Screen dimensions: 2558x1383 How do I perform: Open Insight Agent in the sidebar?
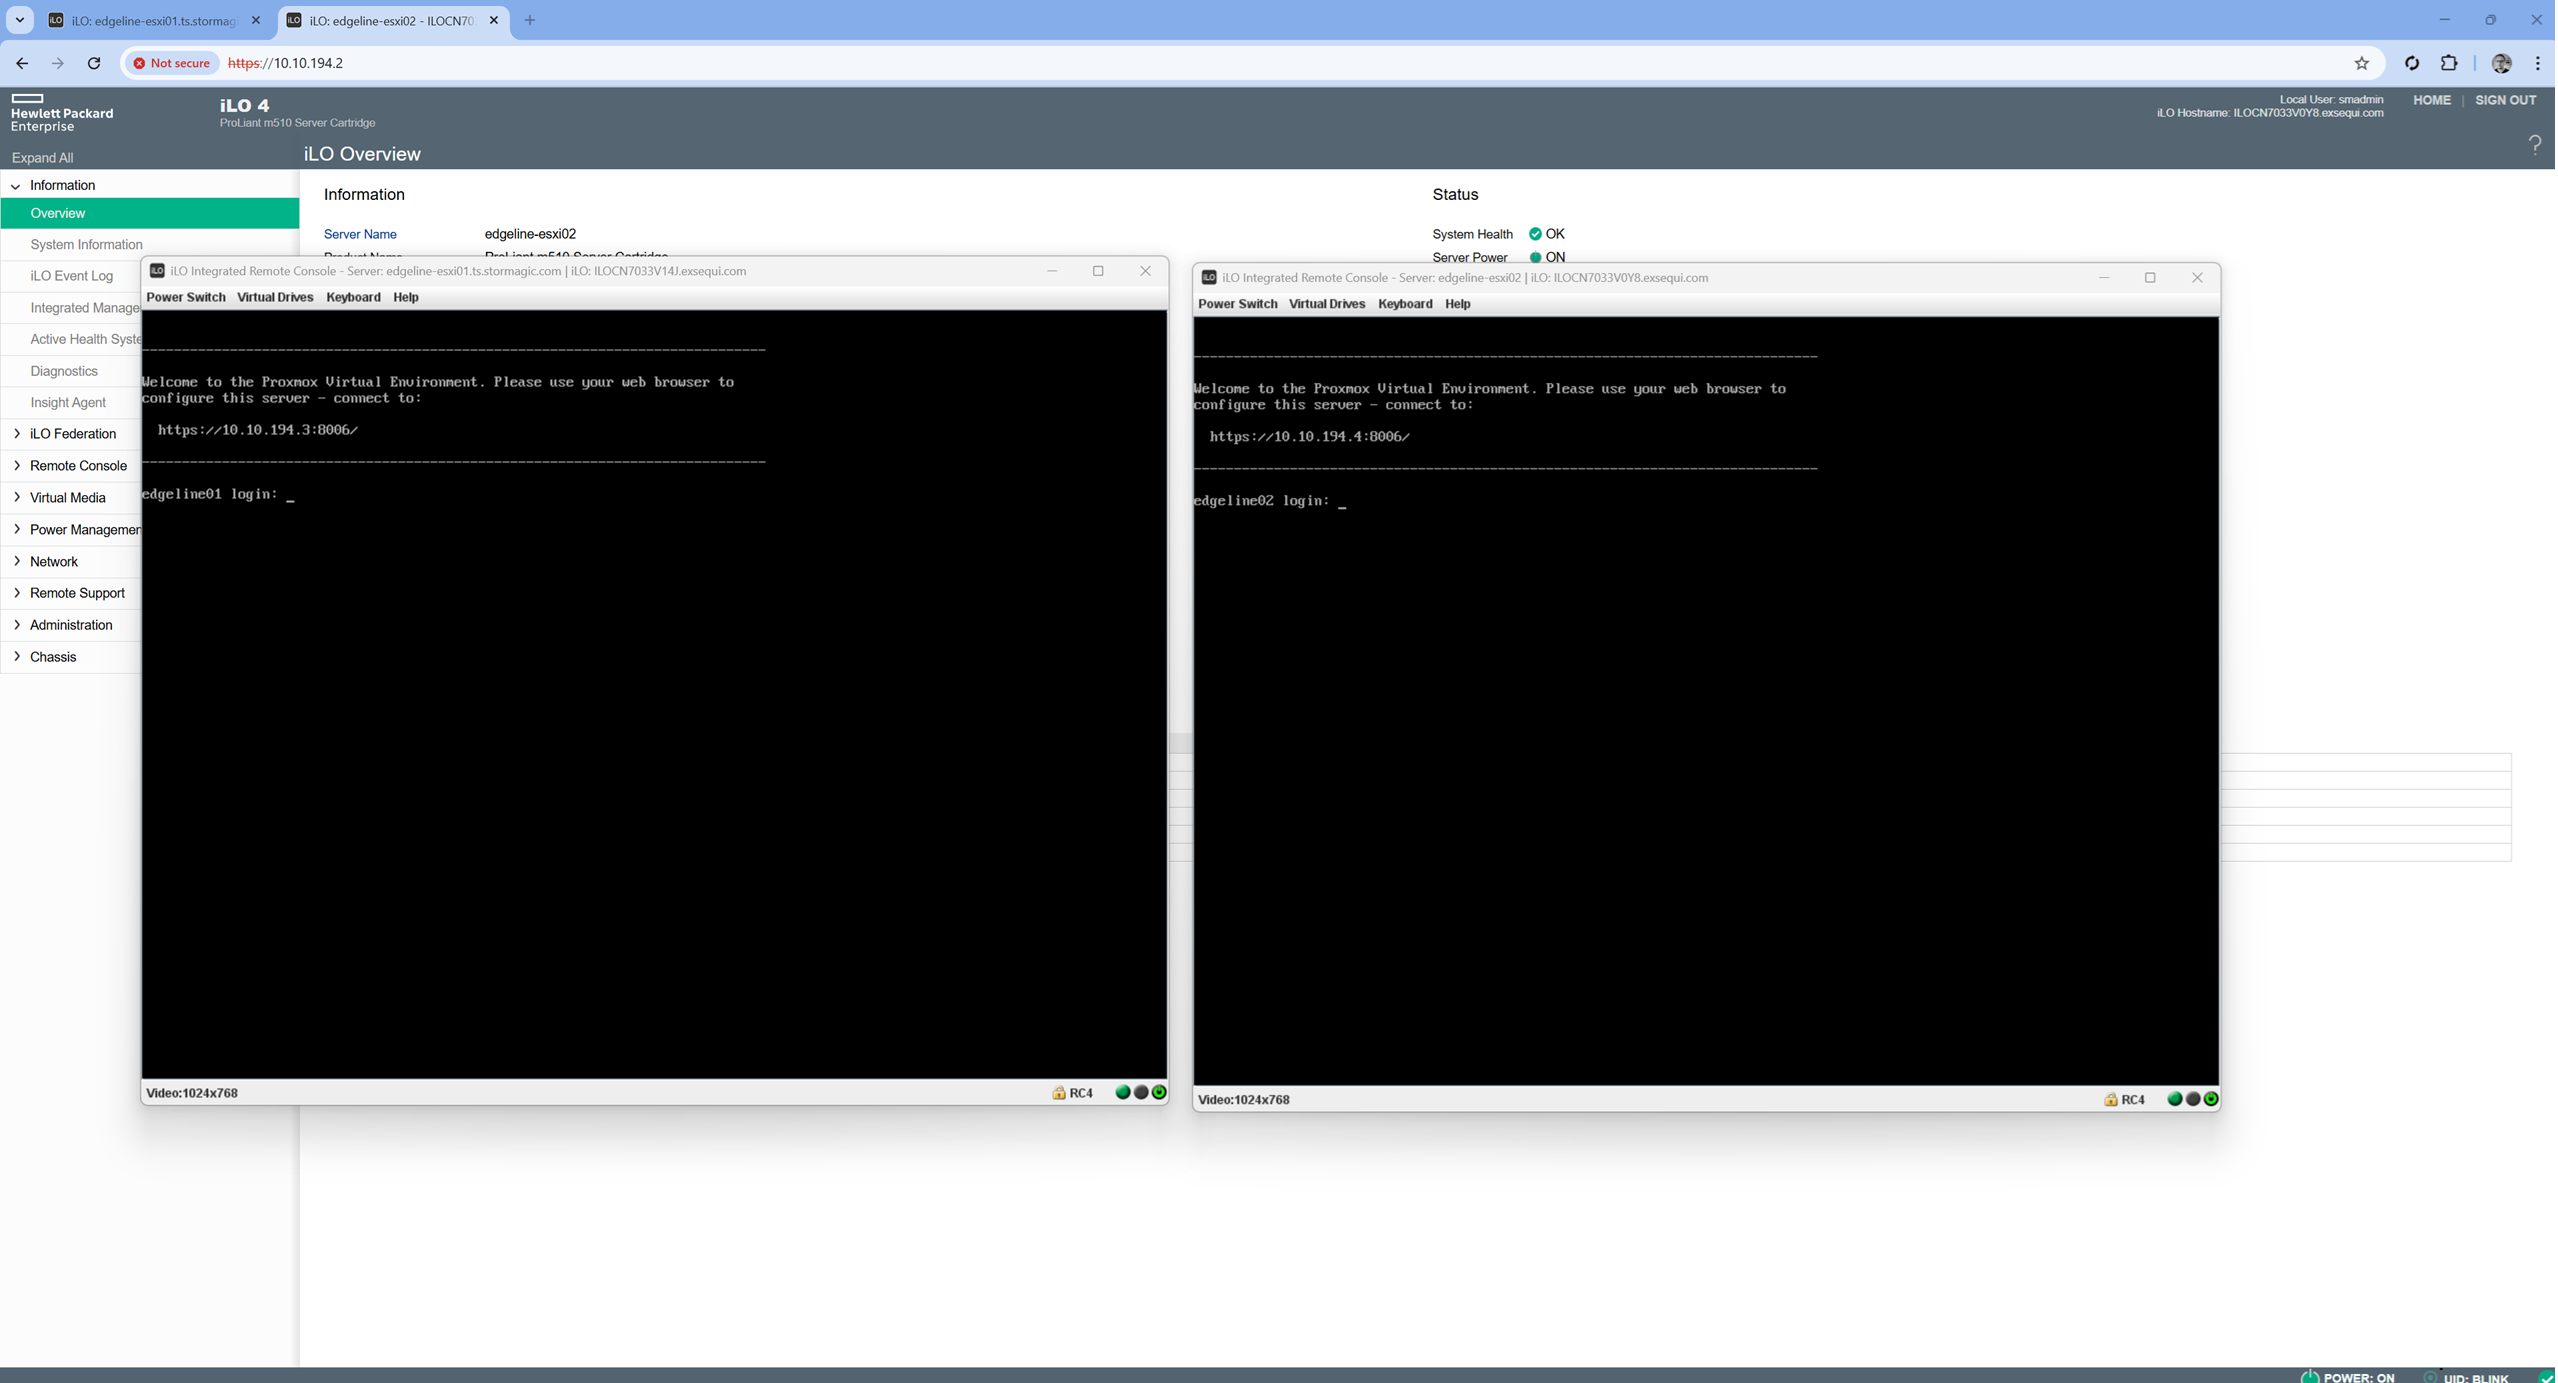point(68,402)
